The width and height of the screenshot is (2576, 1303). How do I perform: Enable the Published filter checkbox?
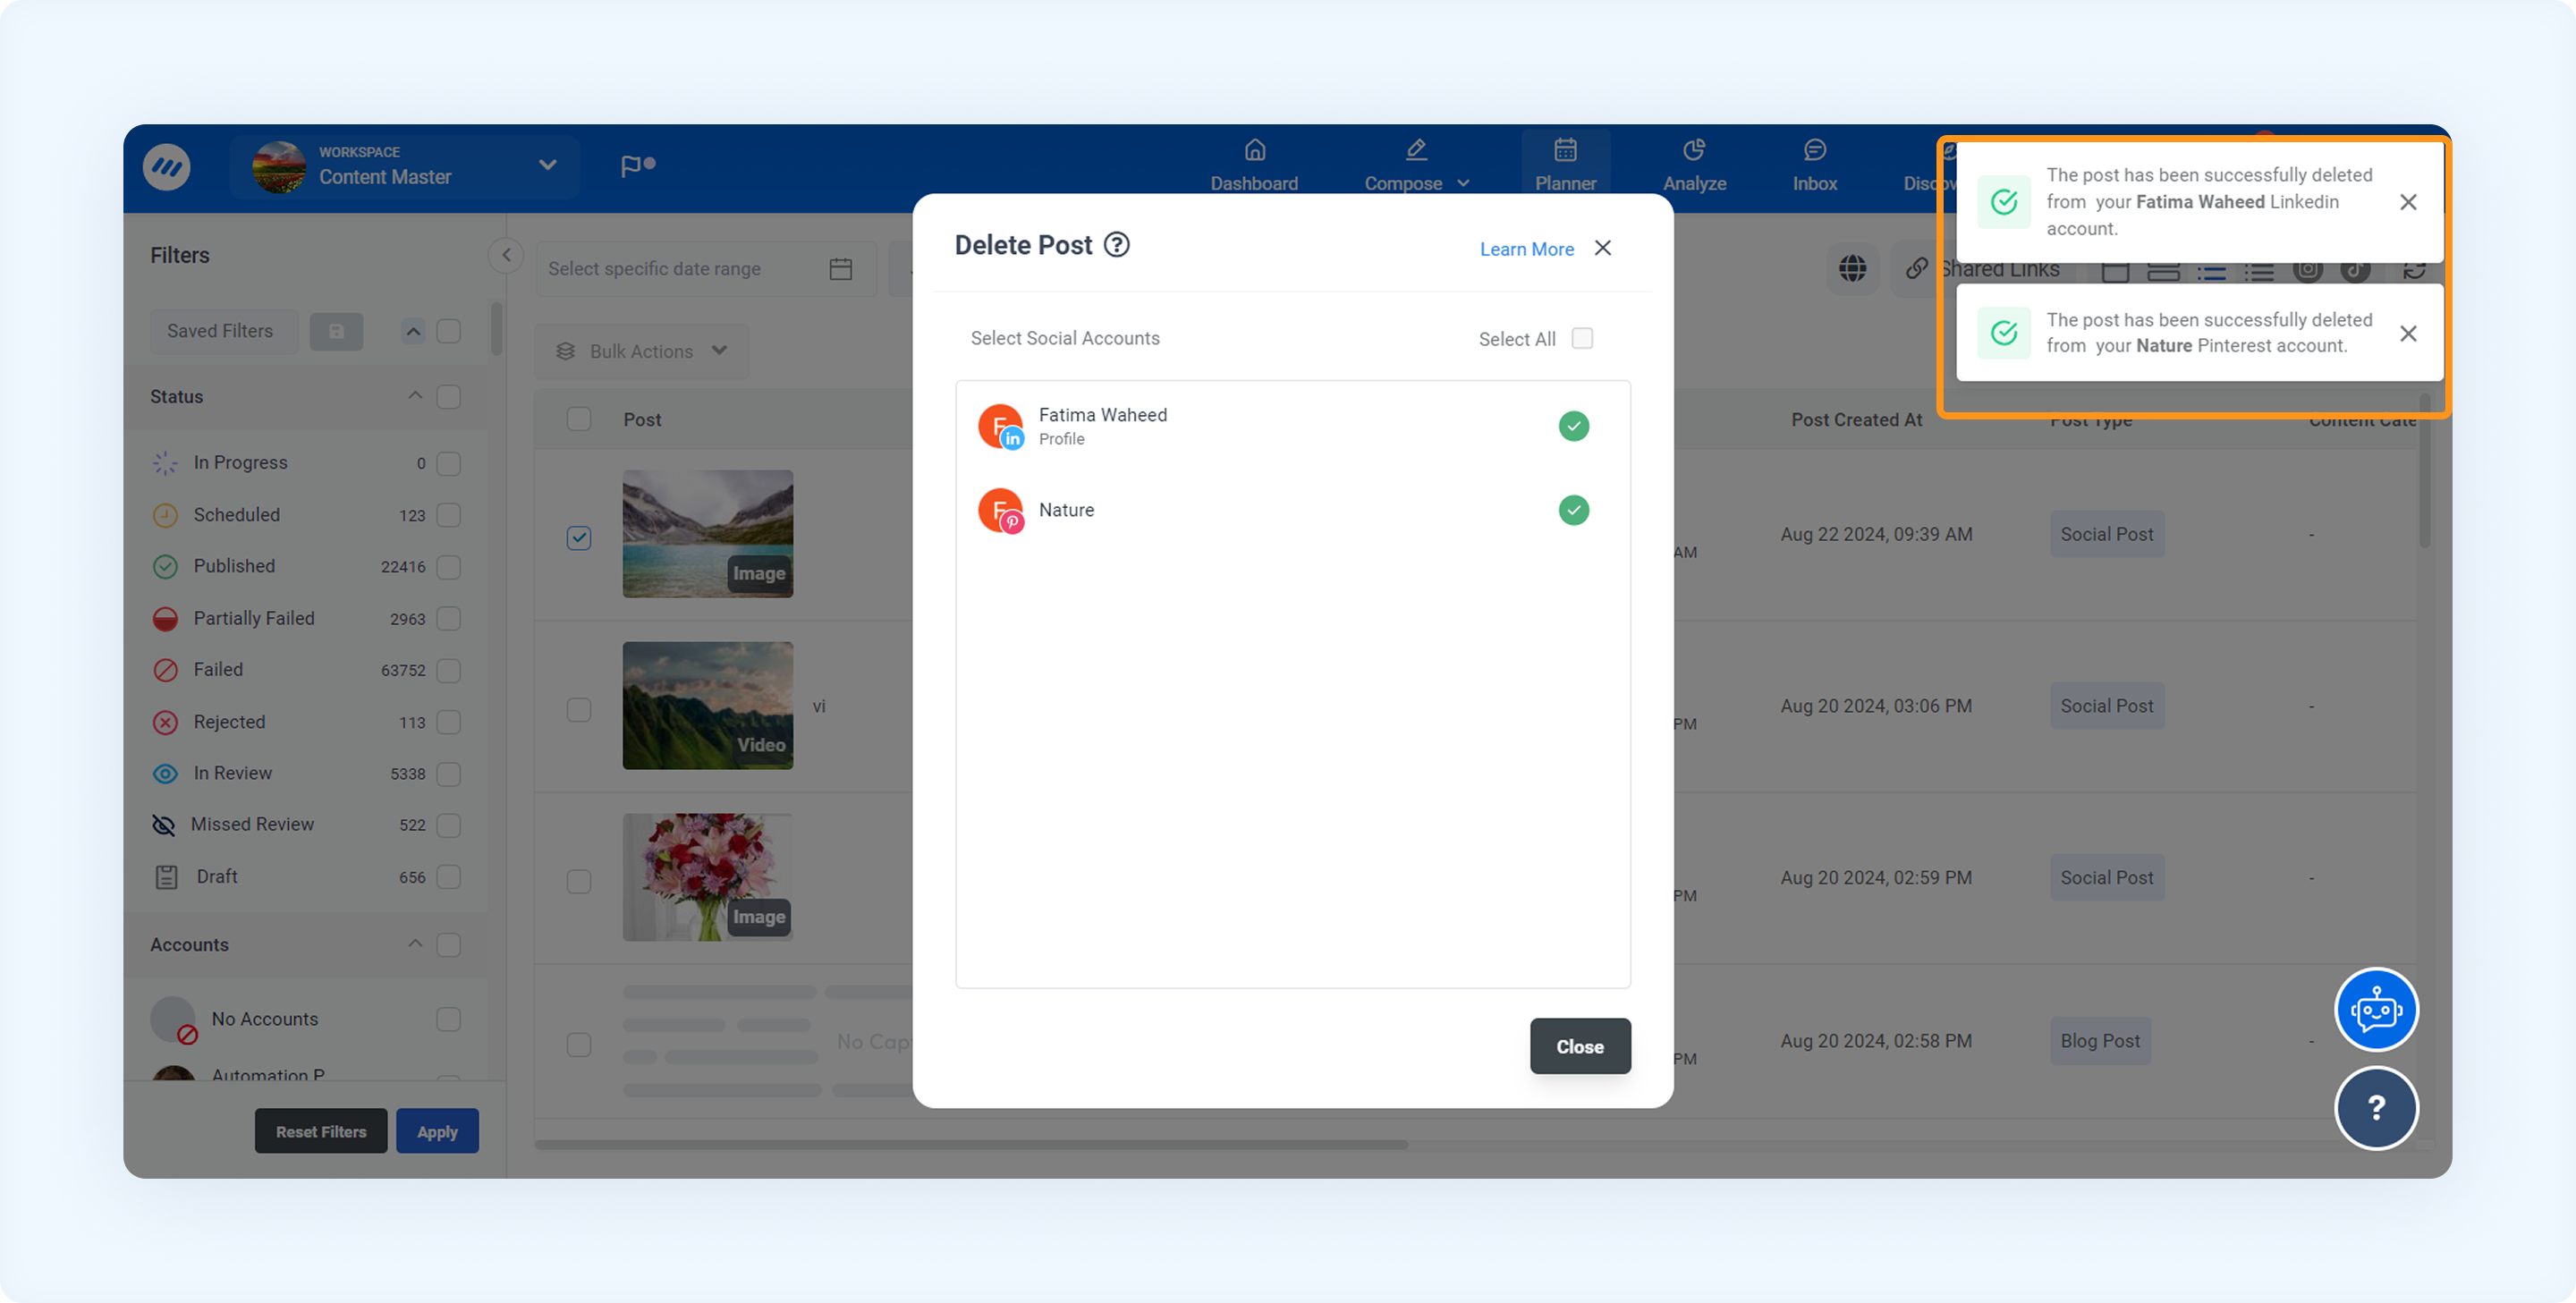click(x=449, y=567)
